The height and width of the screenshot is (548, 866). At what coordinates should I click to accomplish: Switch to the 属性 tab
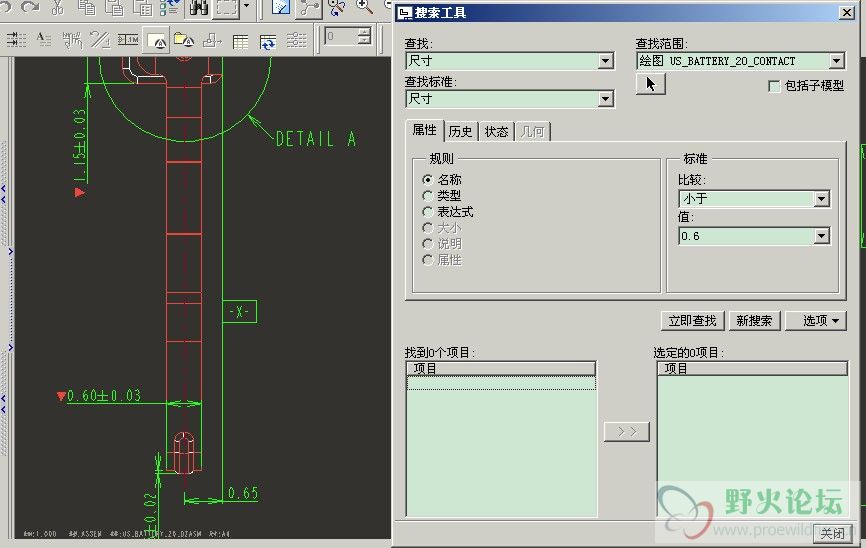click(424, 130)
